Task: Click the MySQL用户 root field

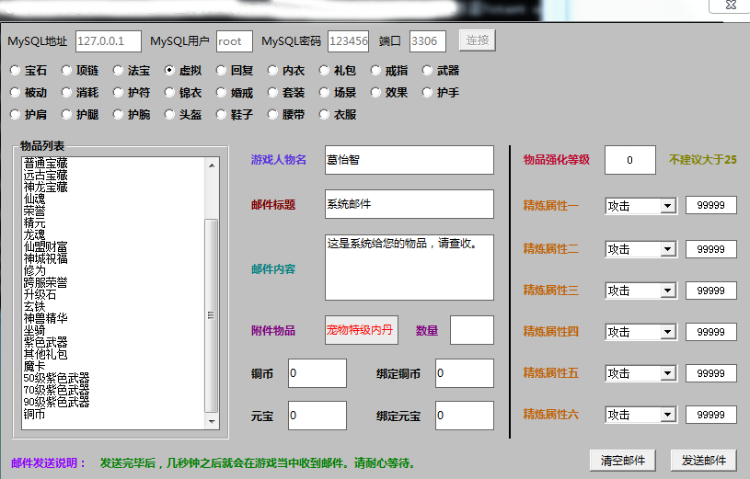Action: click(x=234, y=41)
